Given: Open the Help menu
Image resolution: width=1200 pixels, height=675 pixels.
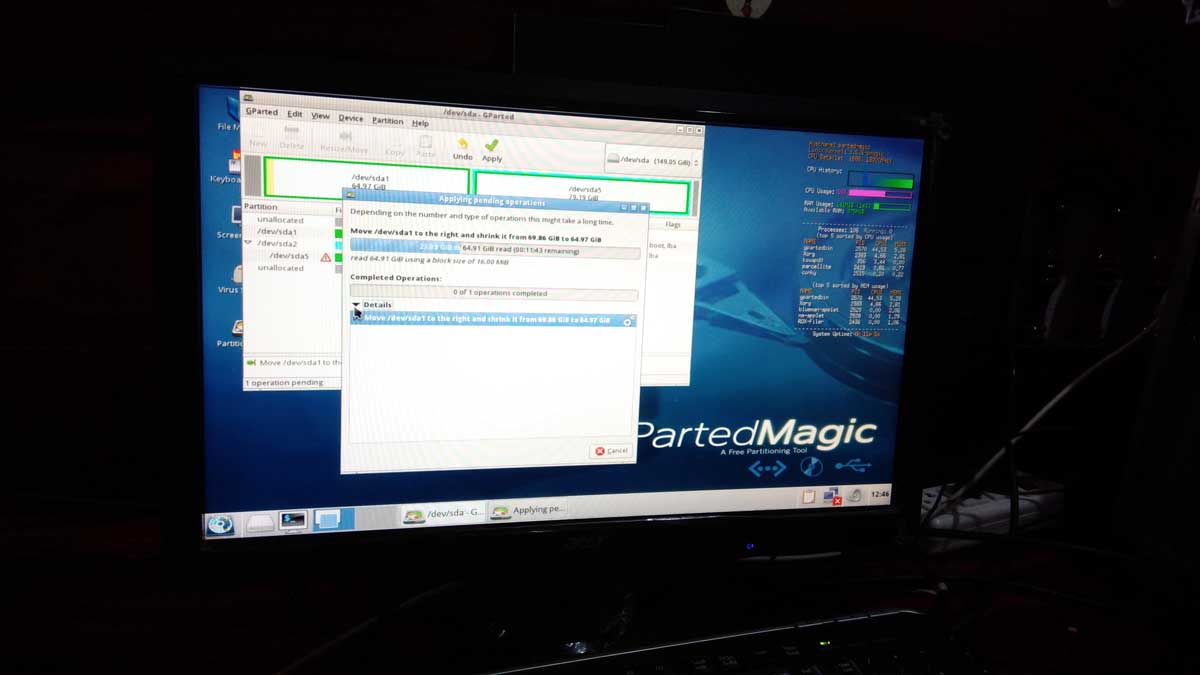Looking at the screenshot, I should [420, 123].
